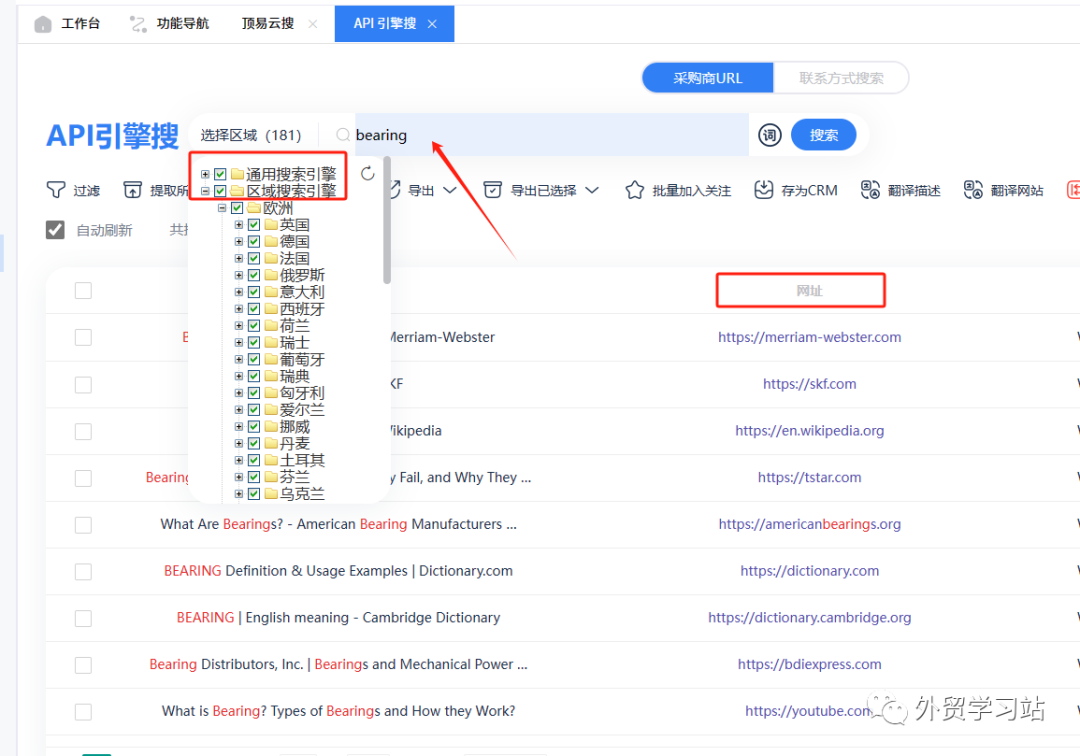Screen dimensions: 1080x756
Task: Toggle the select-all checkbox in the table header
Action: [83, 291]
